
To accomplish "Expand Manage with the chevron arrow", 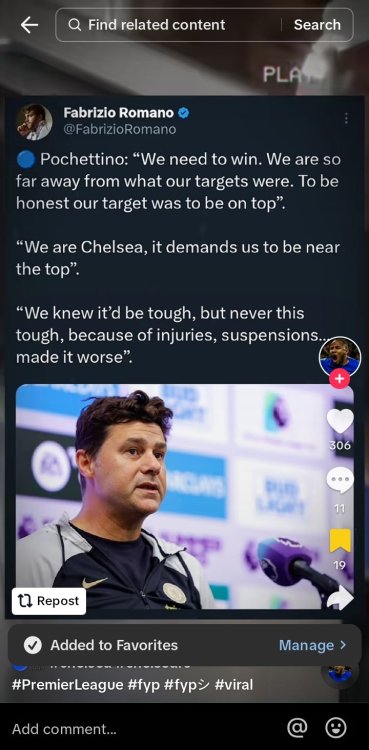I will click(x=343, y=645).
